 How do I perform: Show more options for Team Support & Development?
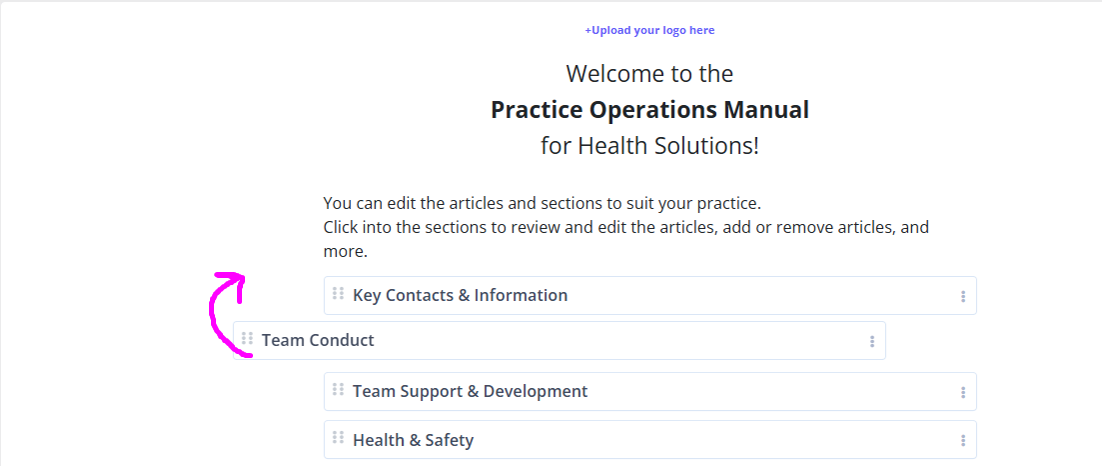(963, 393)
